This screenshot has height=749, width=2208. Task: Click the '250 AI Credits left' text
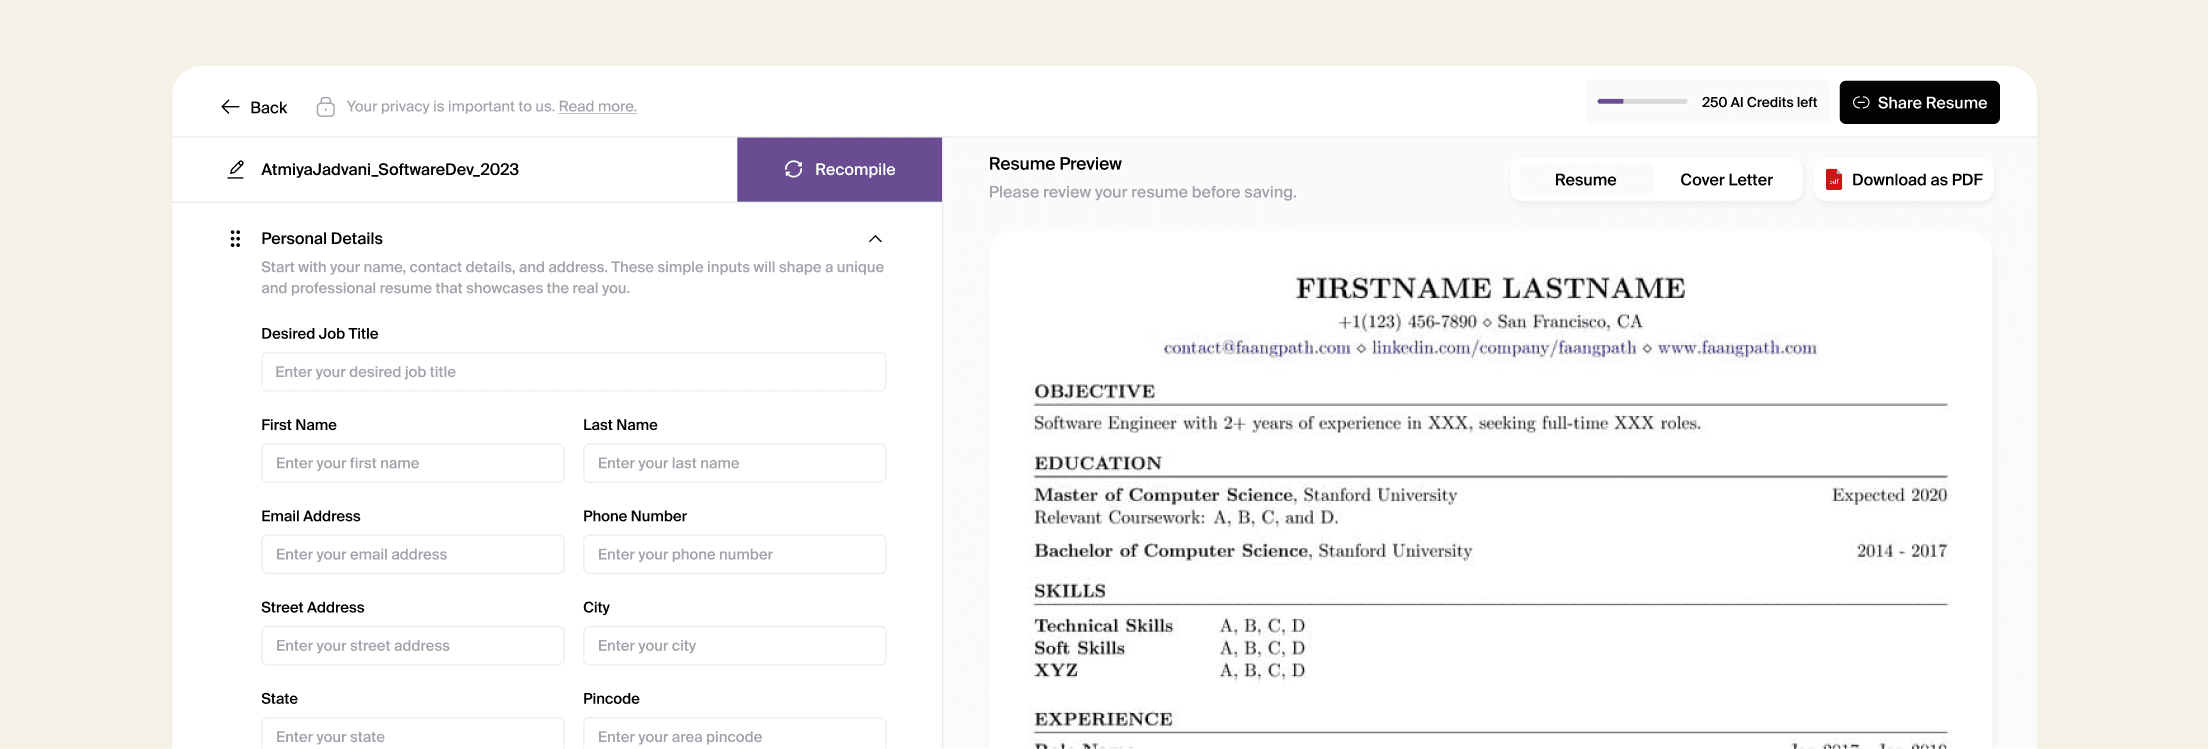coord(1759,102)
